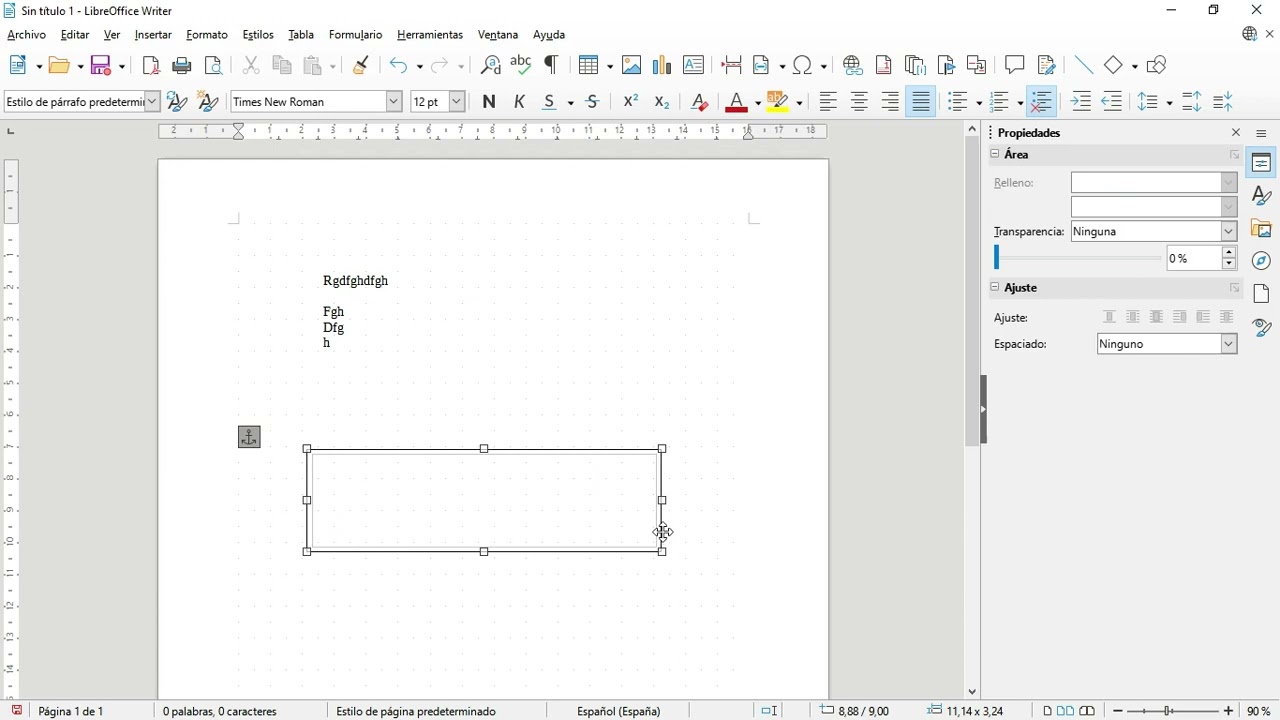Center the text horizontally
Screen dimensions: 1280x720
[x=859, y=102]
